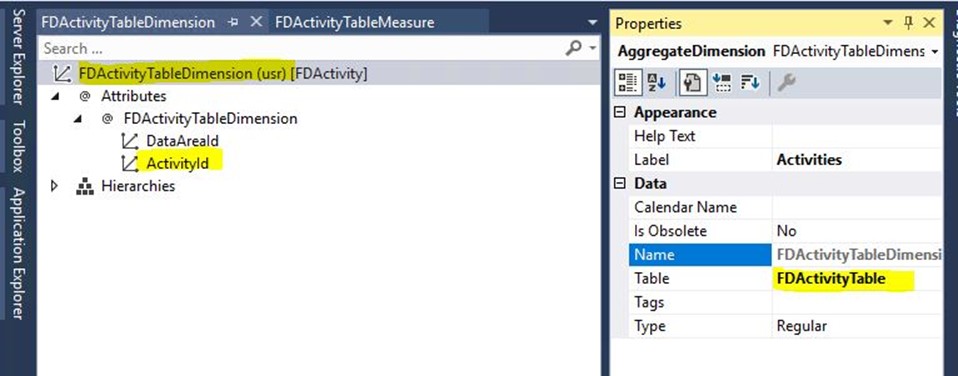Switch to the FDActivityTableMeasure tab
The image size is (958, 376).
tap(354, 23)
